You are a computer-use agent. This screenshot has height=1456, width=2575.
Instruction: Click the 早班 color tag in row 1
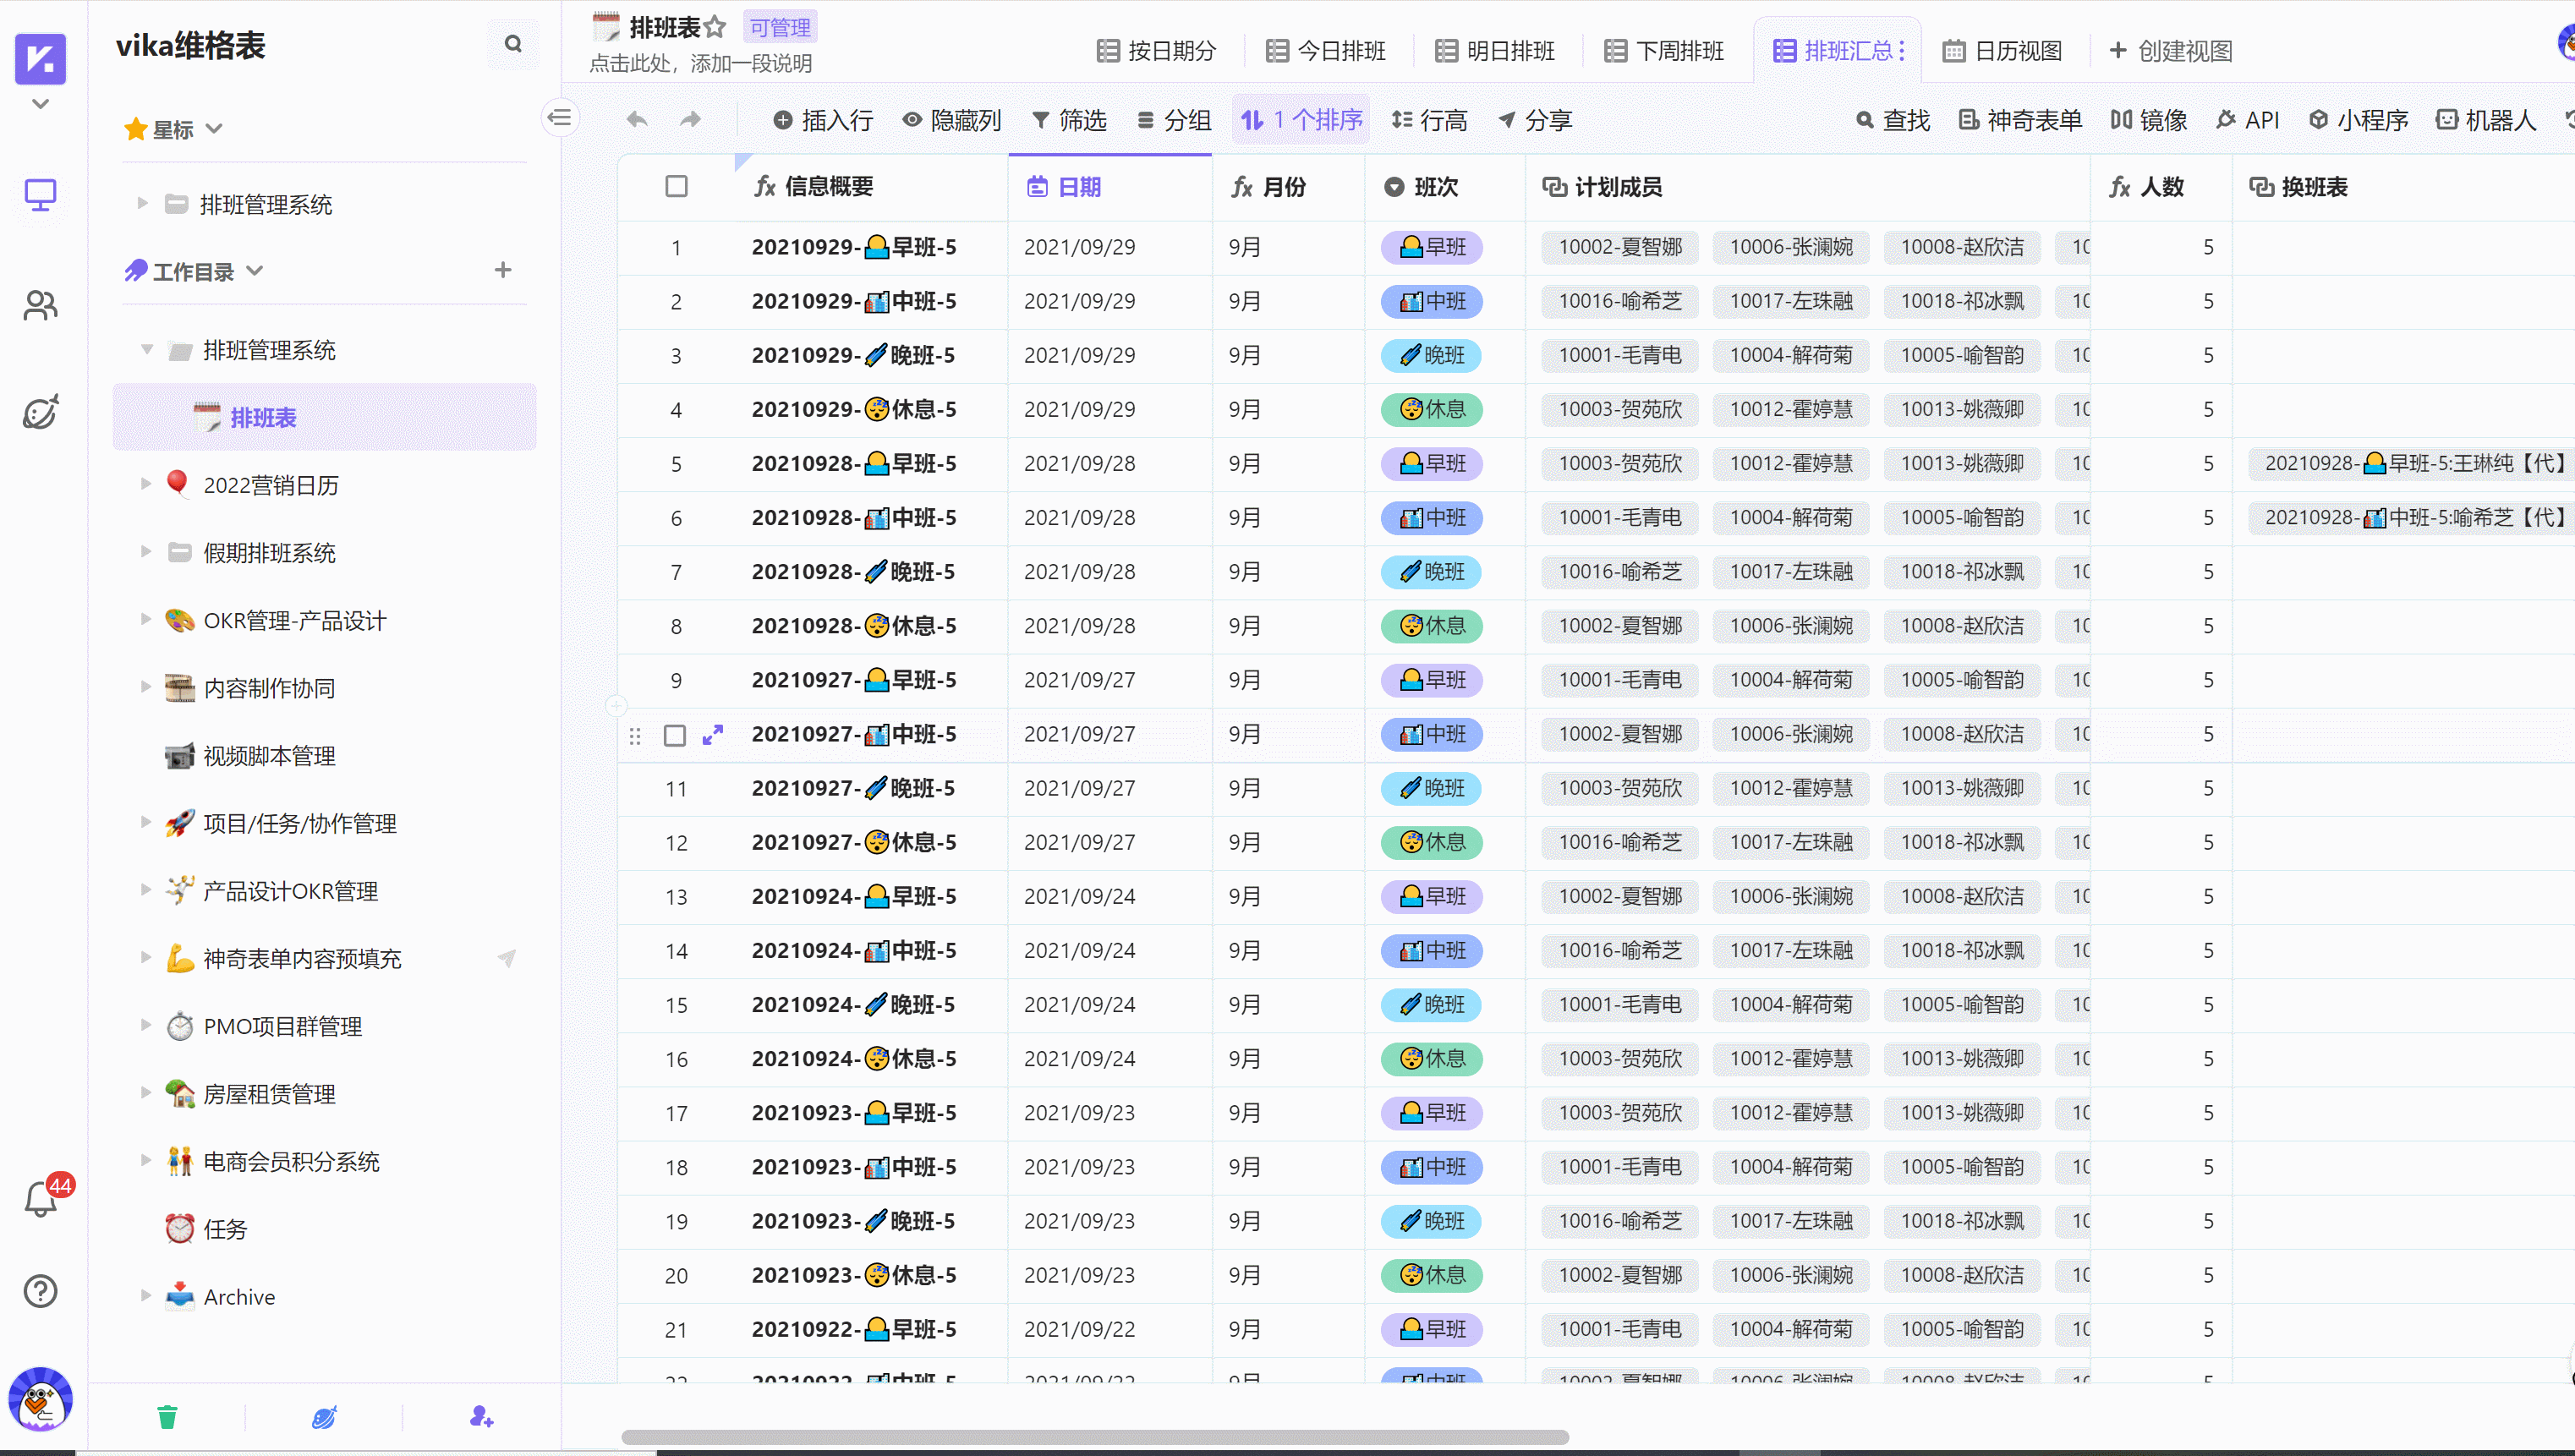point(1431,247)
